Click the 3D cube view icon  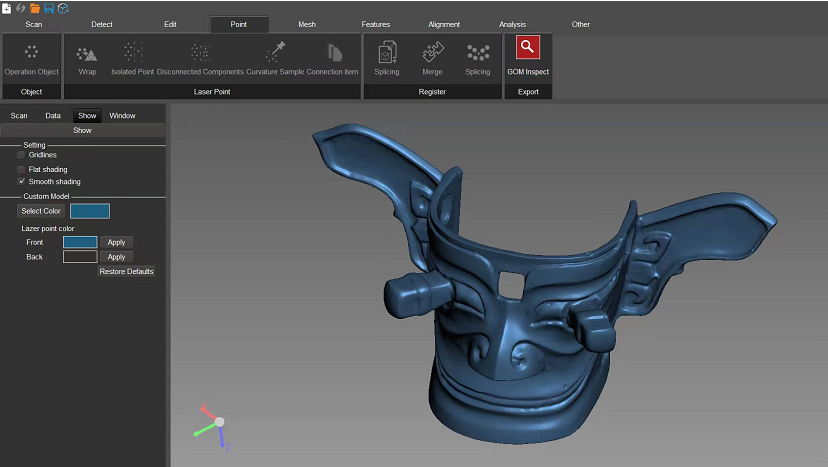(63, 8)
